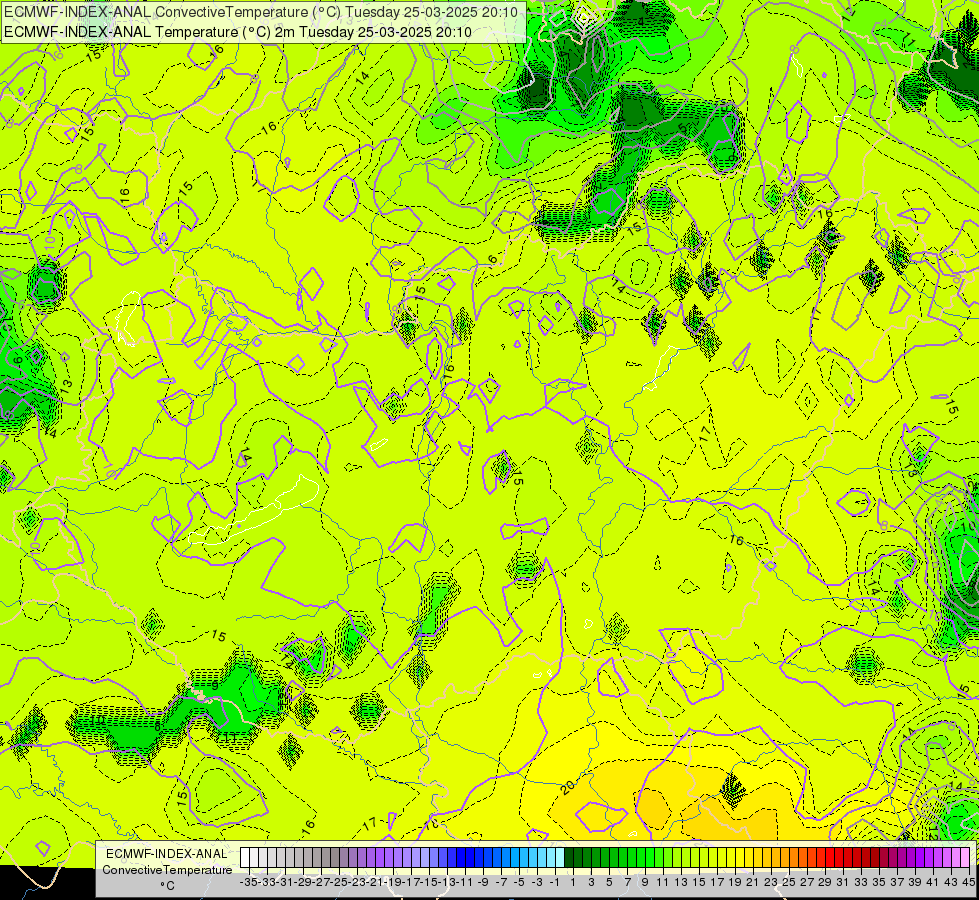The image size is (979, 900).
Task: Select the bright green 9 °C legend swatch
Action: (641, 858)
